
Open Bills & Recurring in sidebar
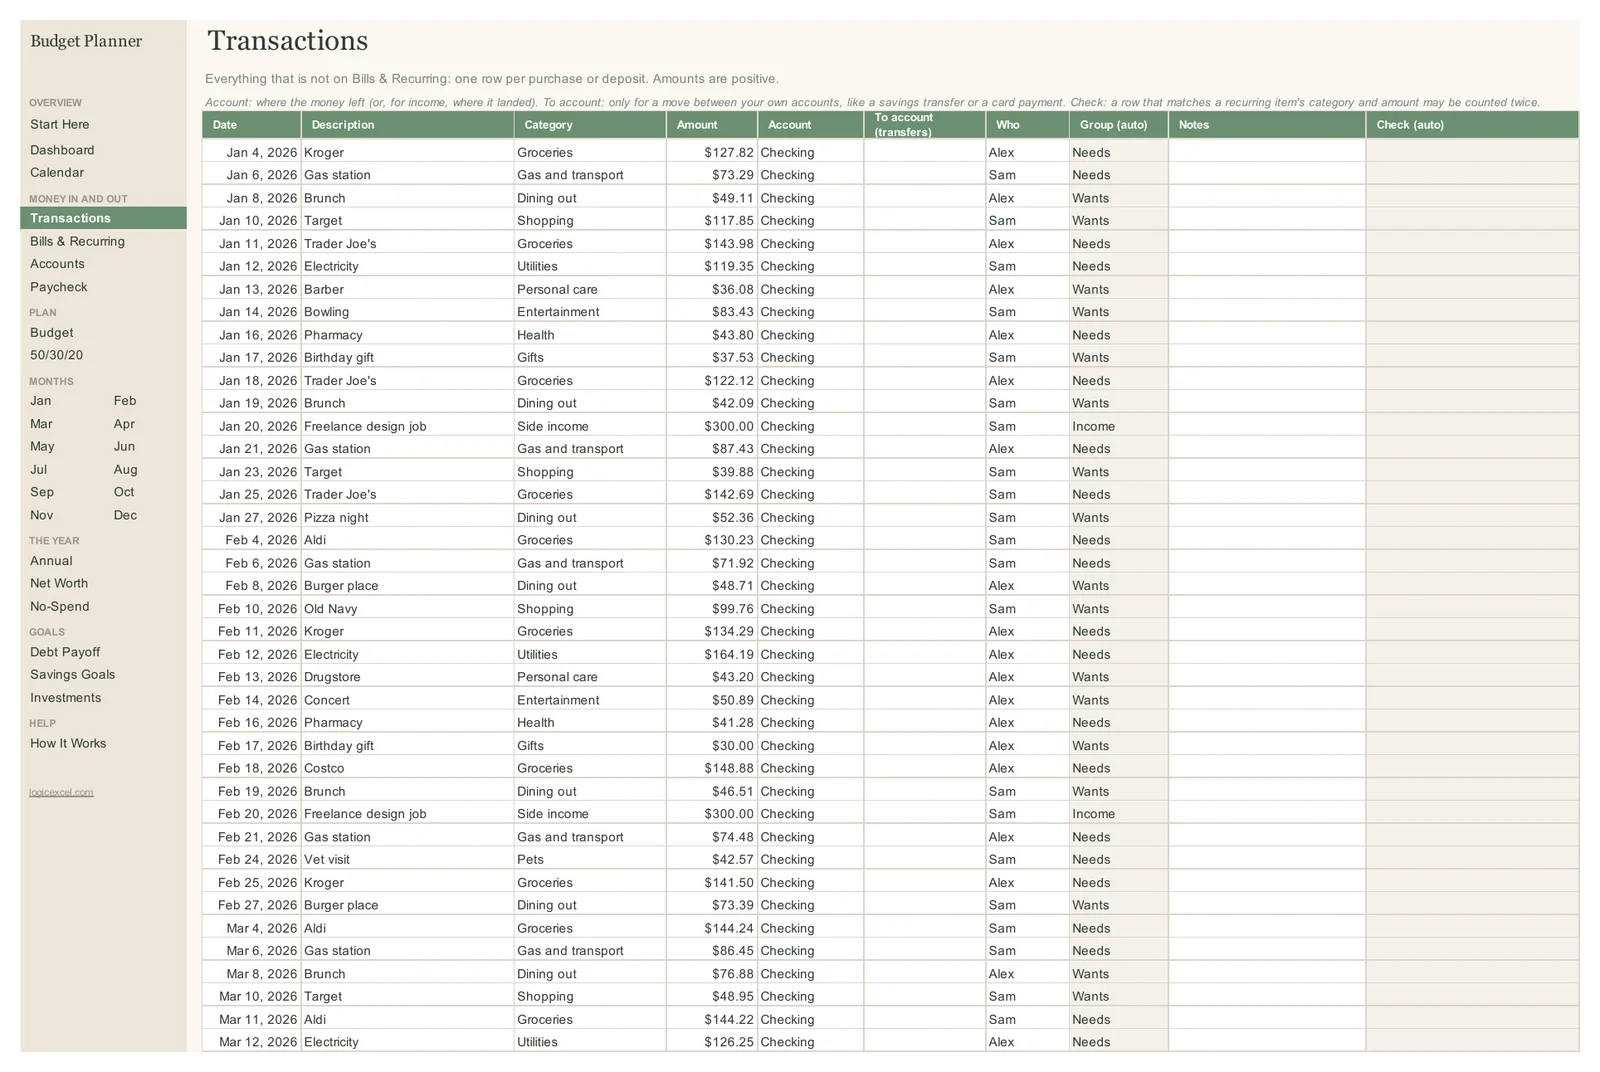[77, 241]
